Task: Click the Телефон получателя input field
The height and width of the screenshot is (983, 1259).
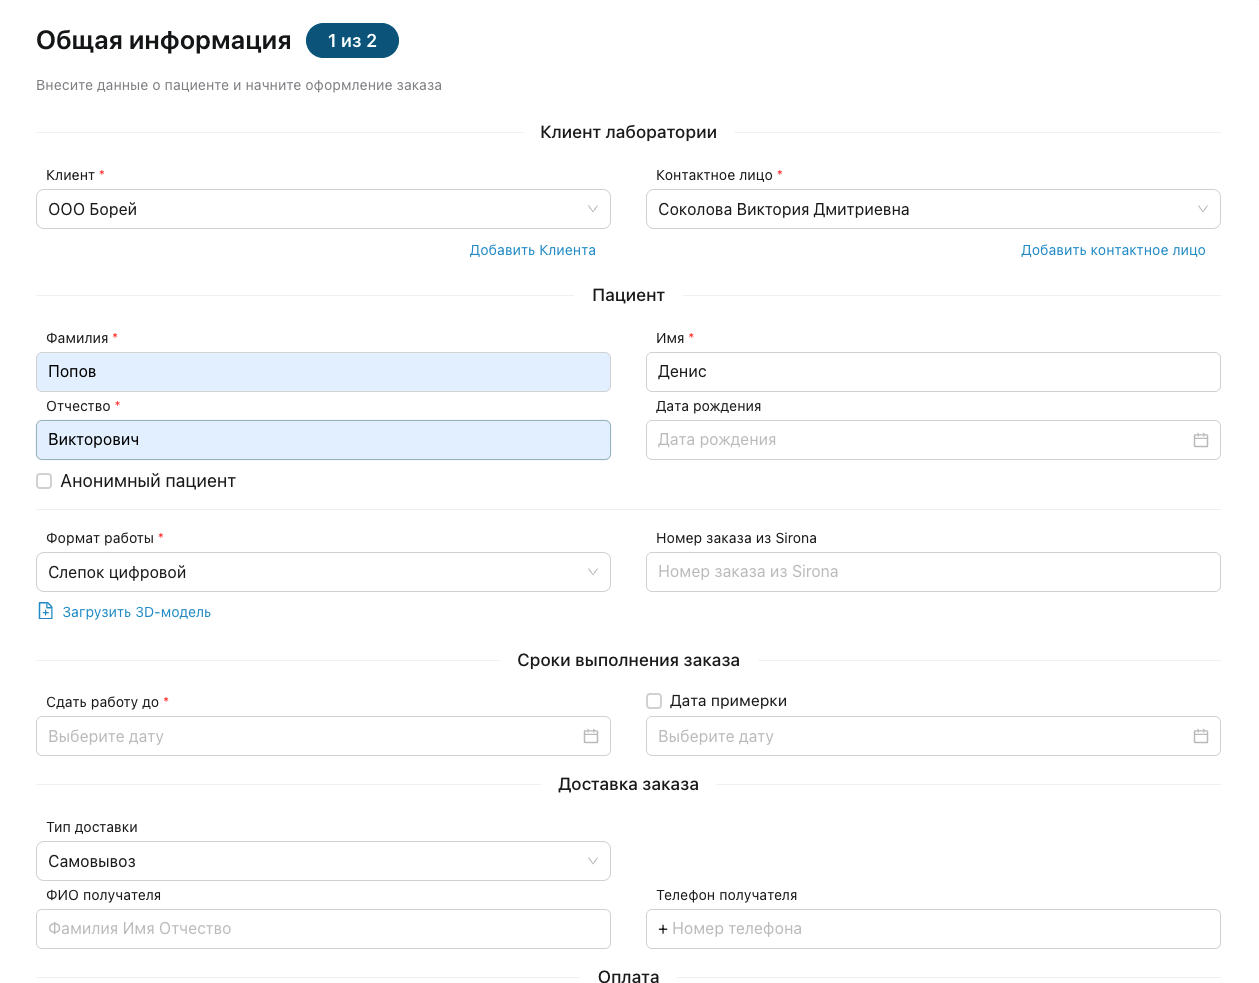Action: (x=932, y=929)
